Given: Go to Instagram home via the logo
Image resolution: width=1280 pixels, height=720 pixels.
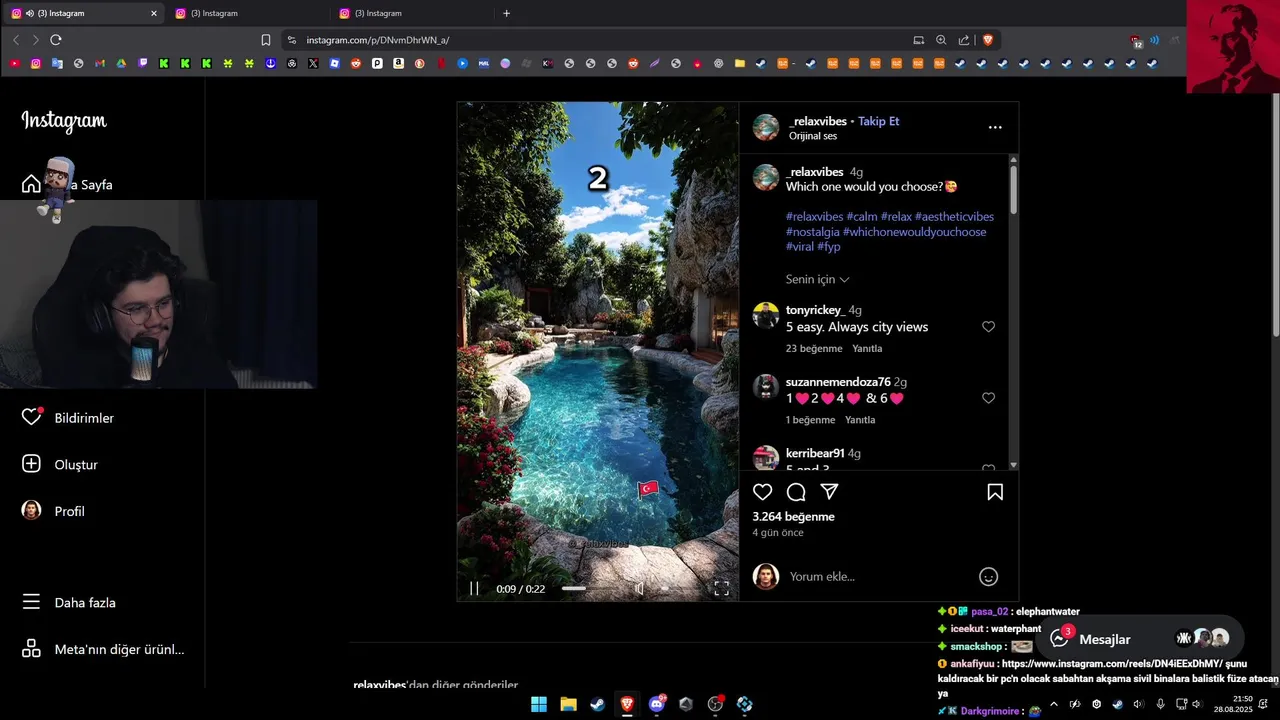Looking at the screenshot, I should (64, 121).
